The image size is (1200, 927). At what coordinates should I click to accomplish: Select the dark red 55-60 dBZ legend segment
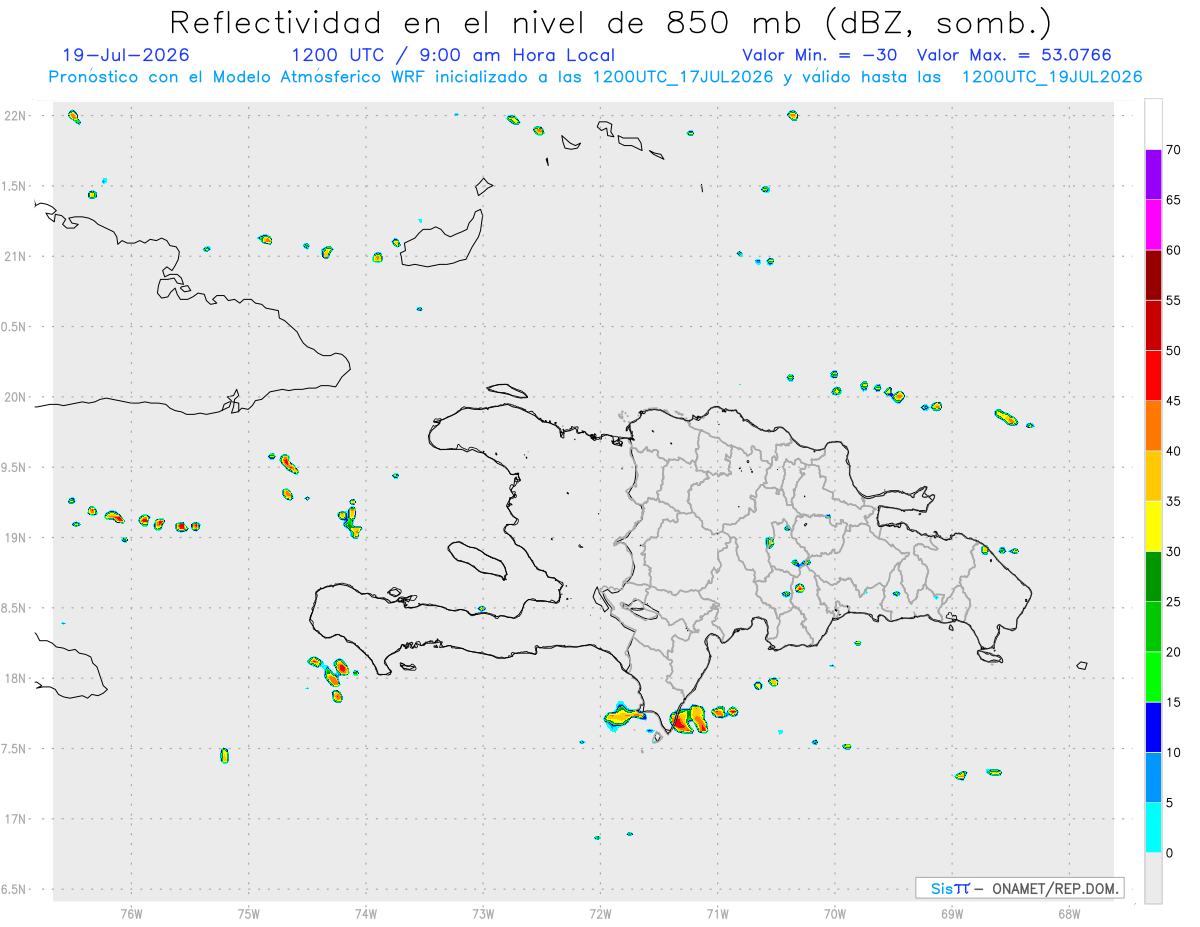(x=1153, y=275)
